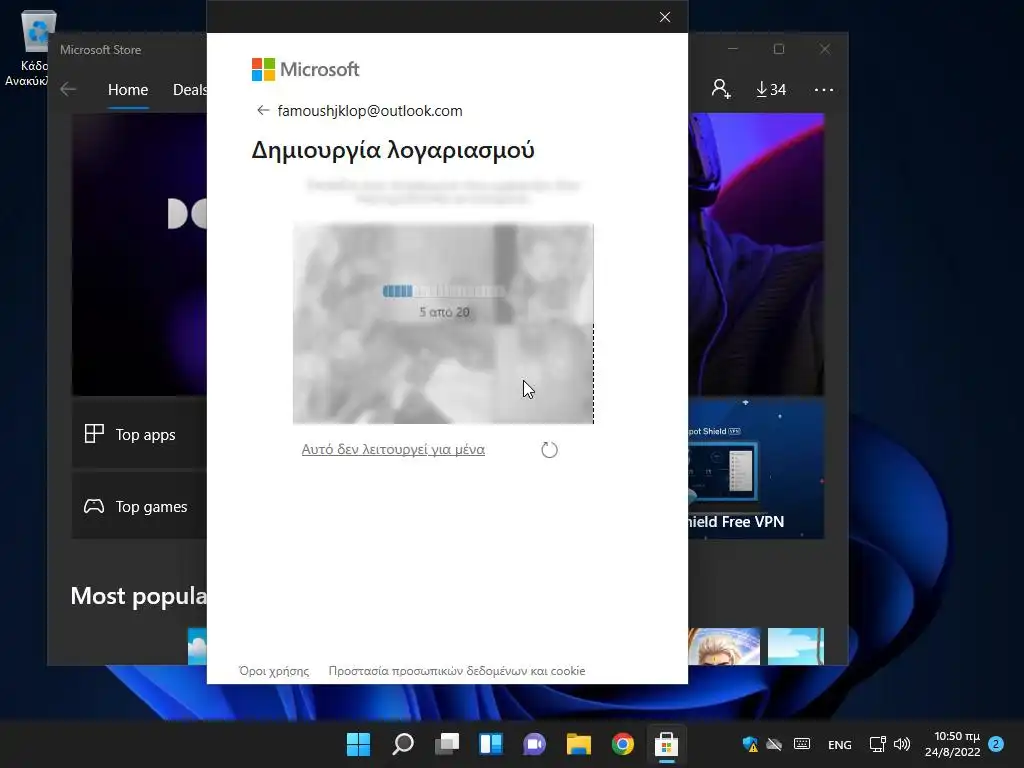Minimize the Microsoft Store window
Image resolution: width=1024 pixels, height=768 pixels.
(733, 49)
